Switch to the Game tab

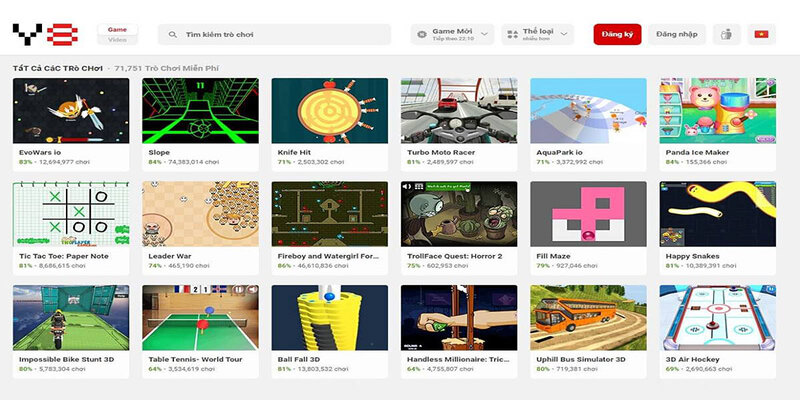tap(117, 29)
